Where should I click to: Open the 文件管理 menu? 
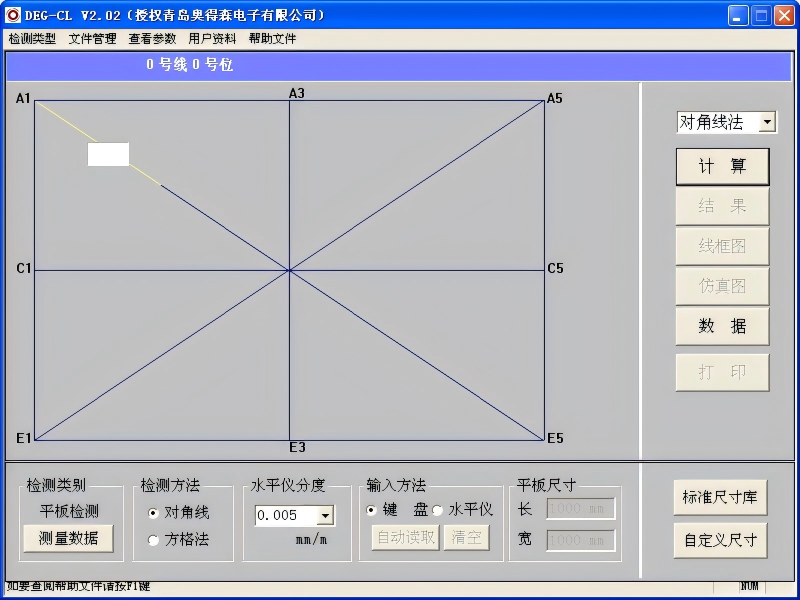click(92, 39)
